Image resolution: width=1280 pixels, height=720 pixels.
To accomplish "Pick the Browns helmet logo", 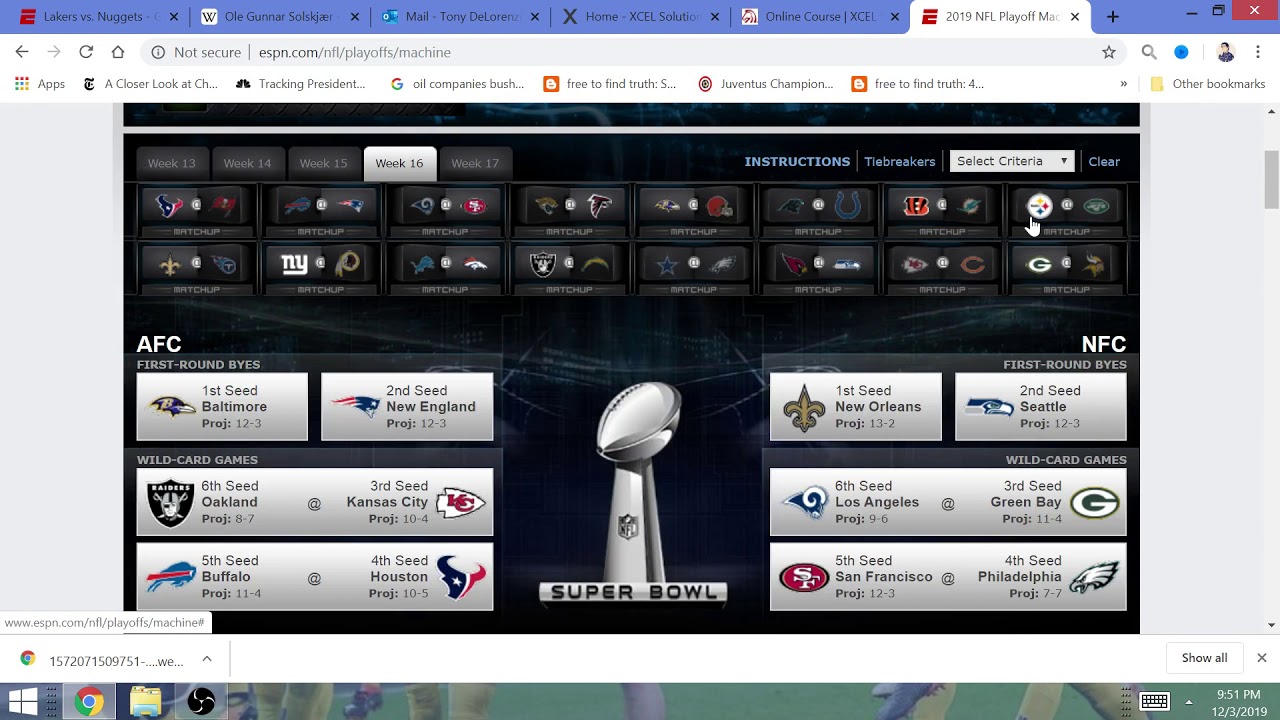I will coord(719,206).
